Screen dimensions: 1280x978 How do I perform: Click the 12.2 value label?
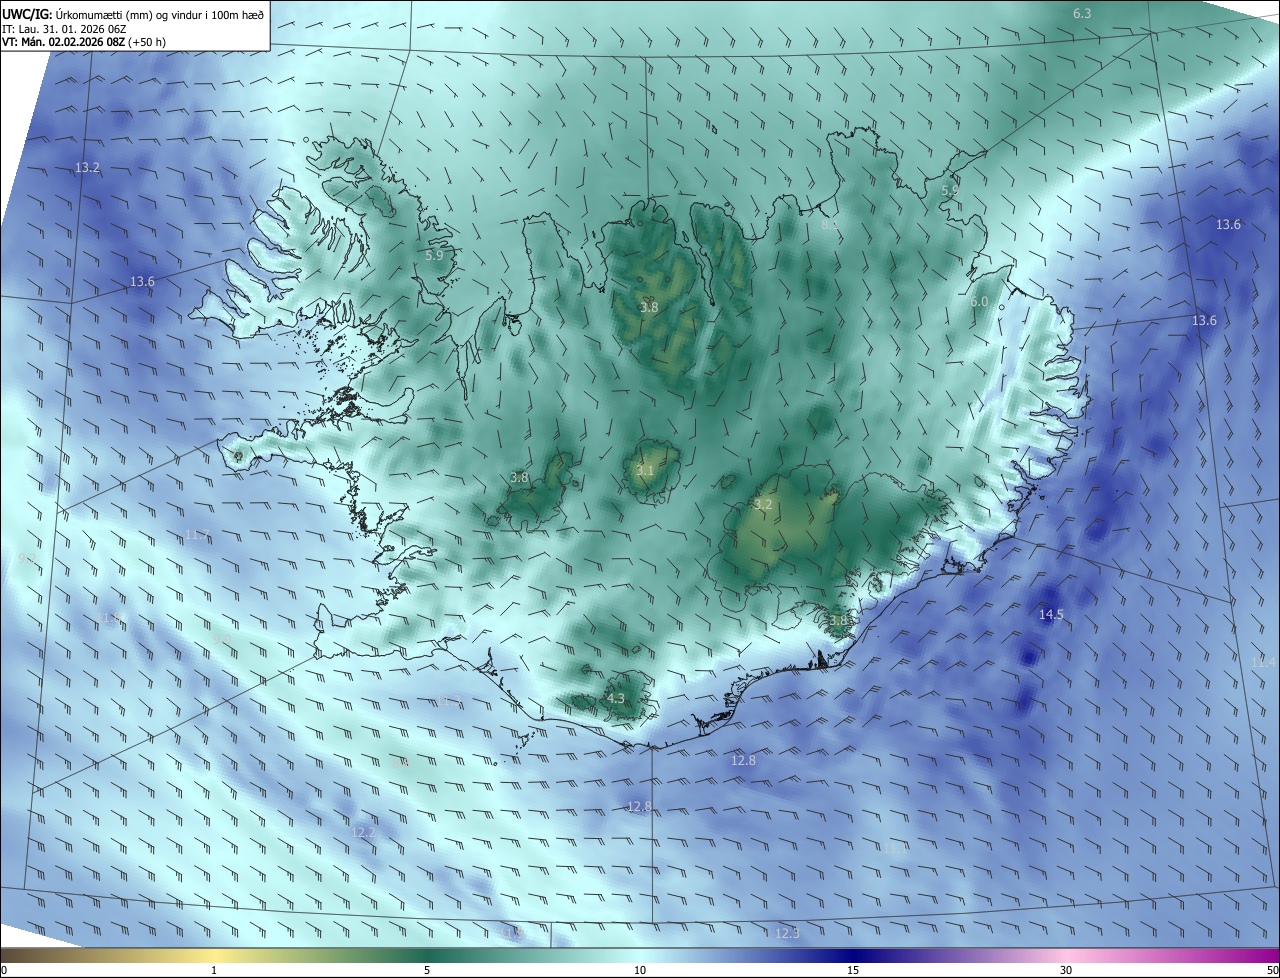pyautogui.click(x=363, y=832)
